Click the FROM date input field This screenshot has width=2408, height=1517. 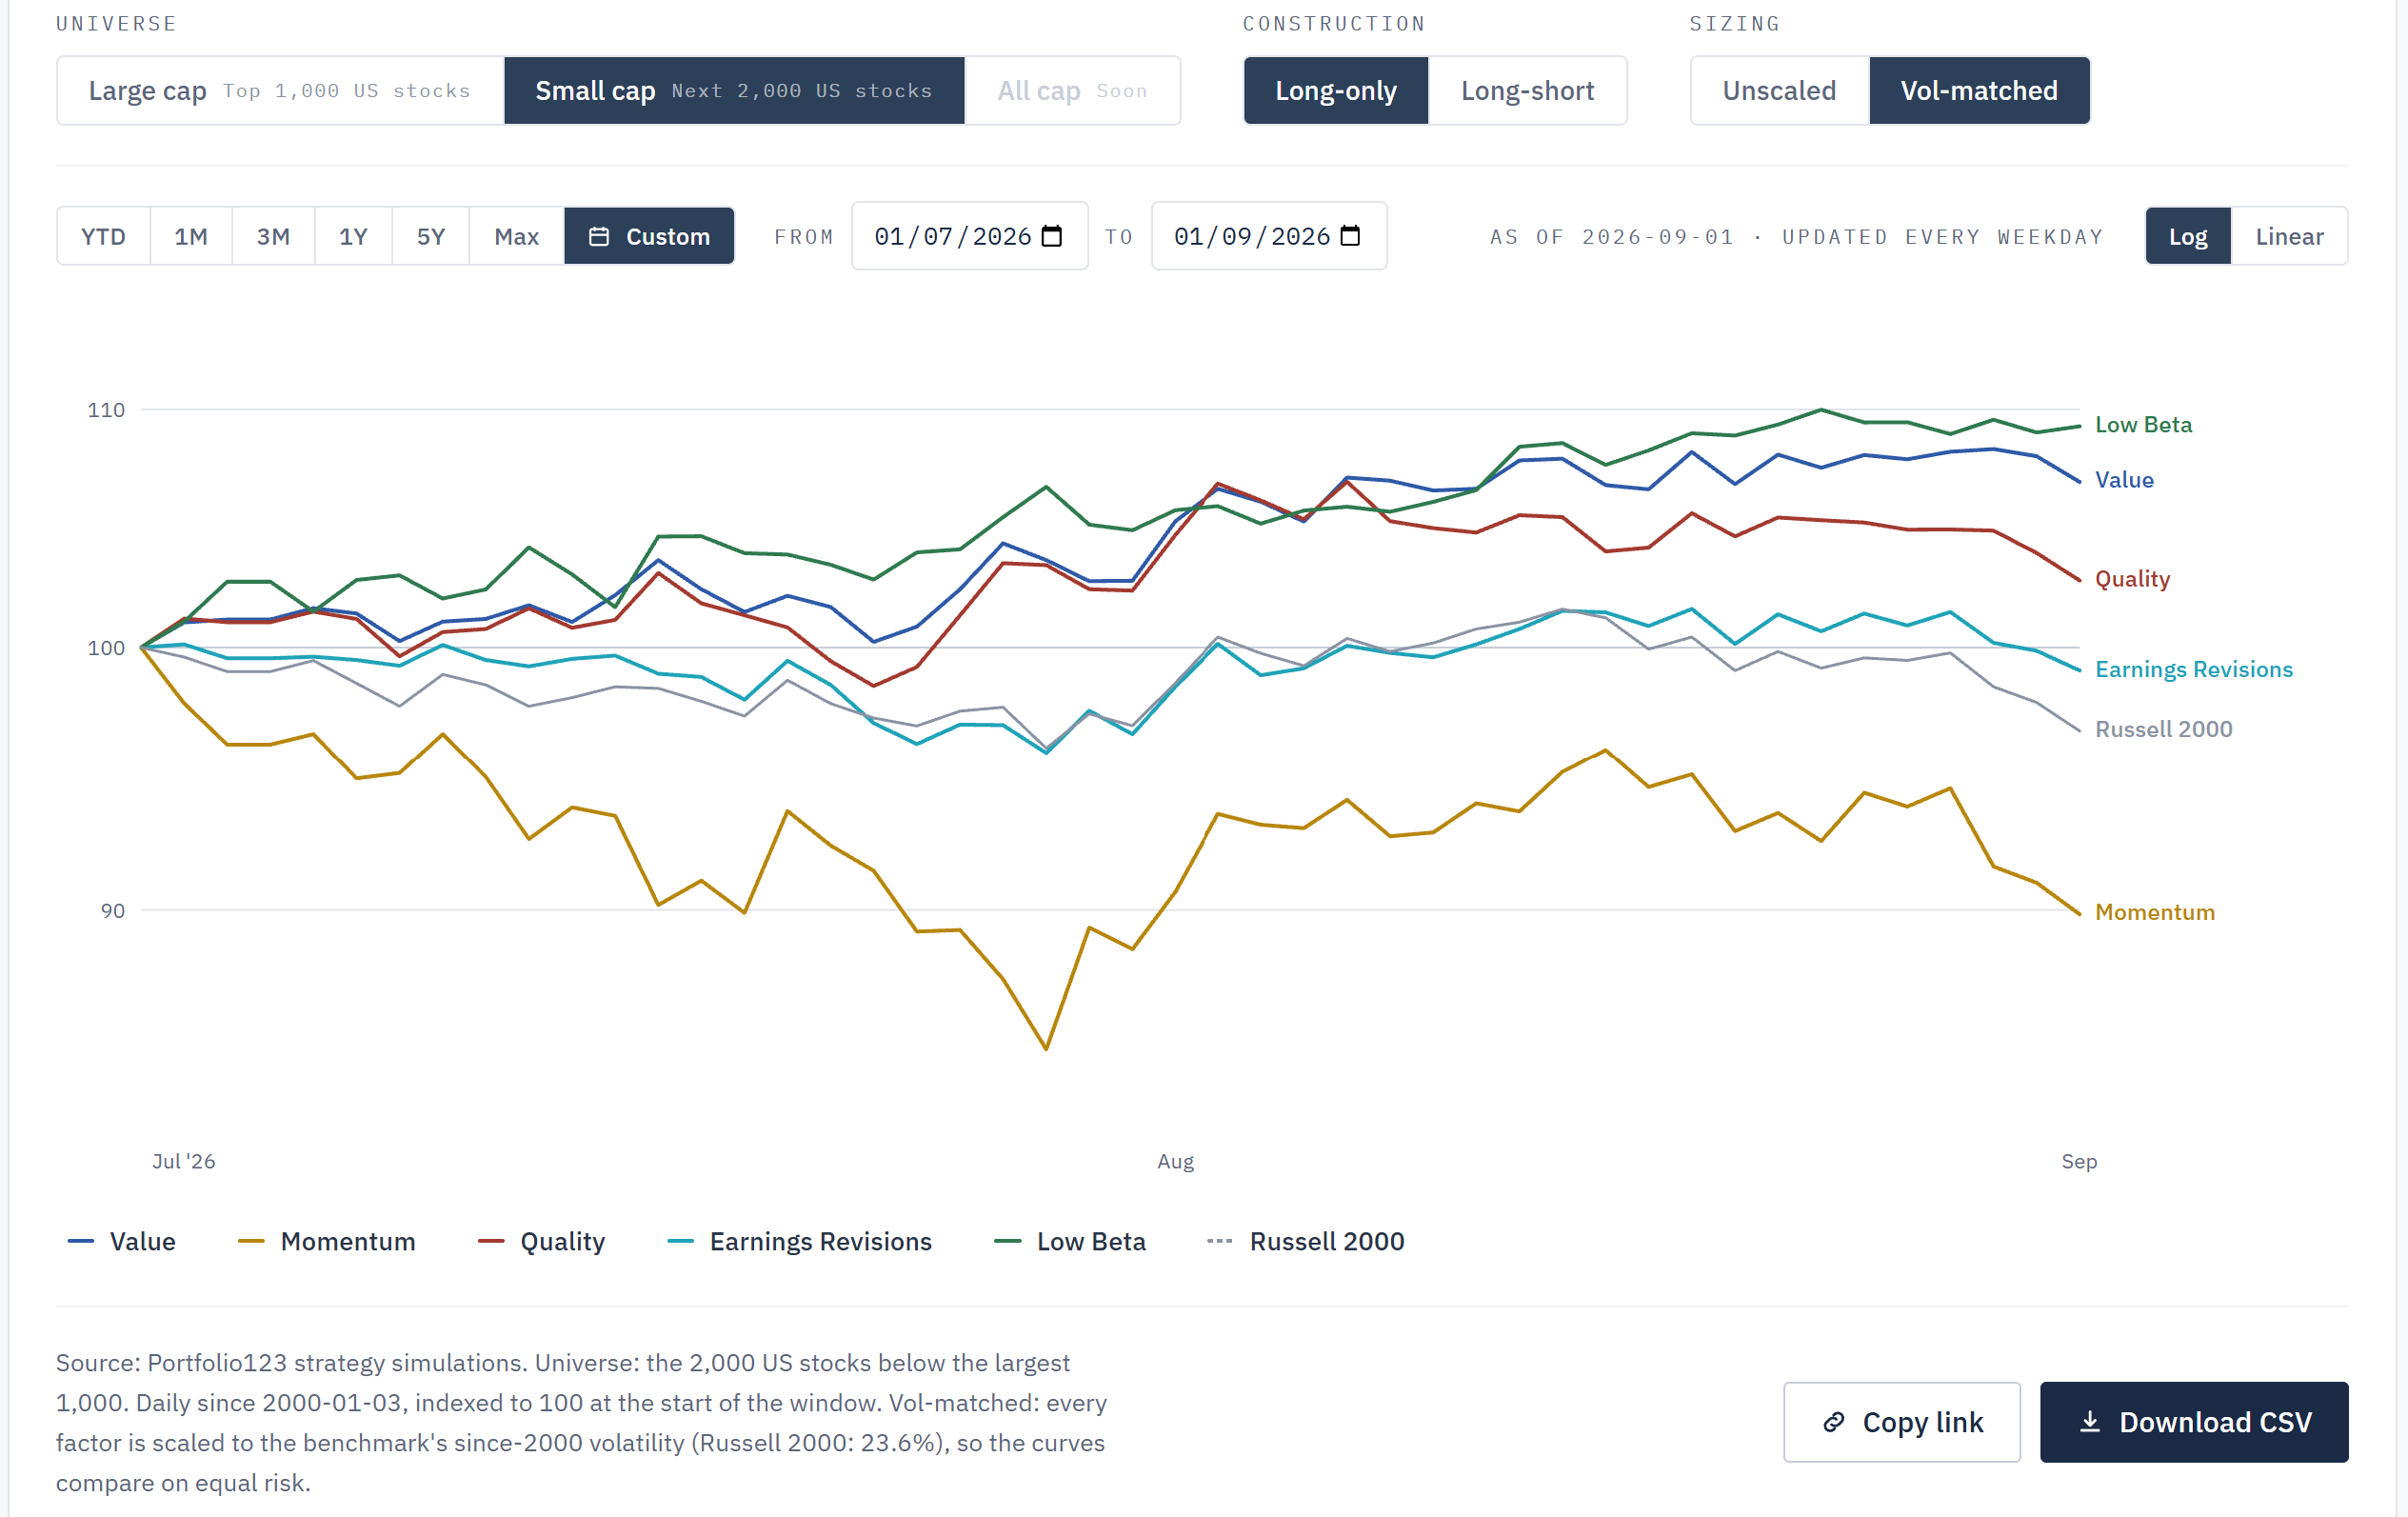[x=969, y=236]
